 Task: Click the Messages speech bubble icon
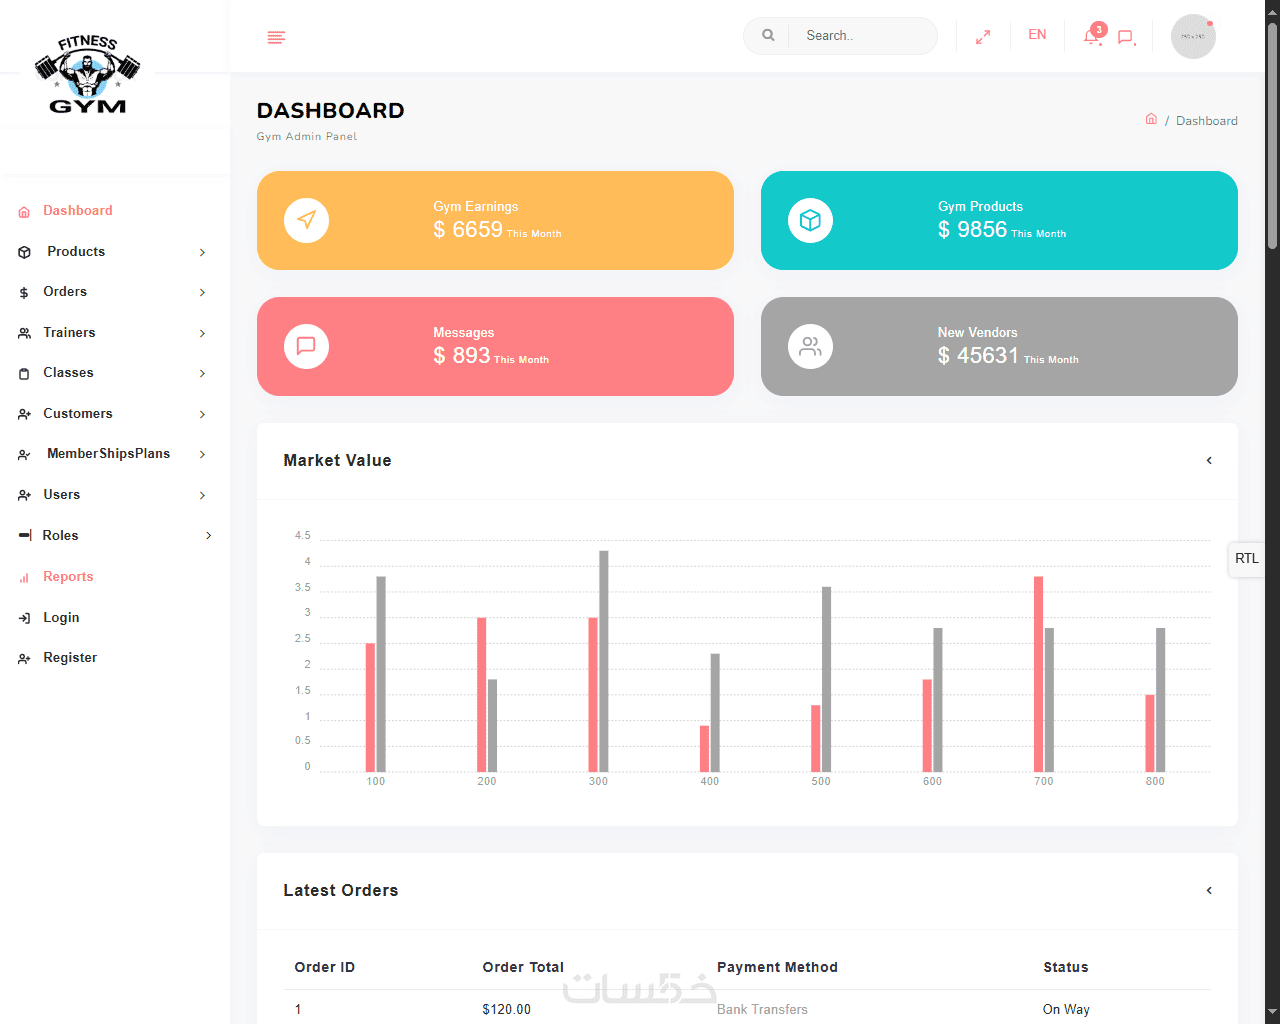(307, 346)
